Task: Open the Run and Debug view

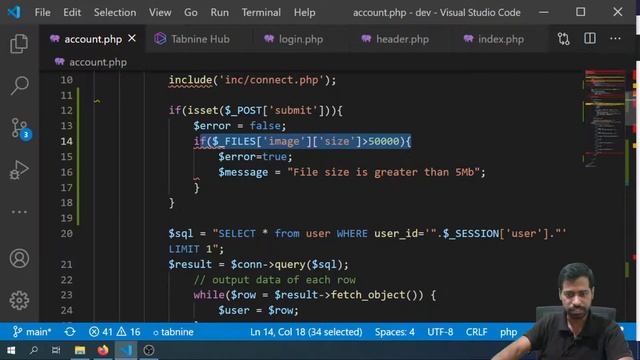Action: click(19, 170)
